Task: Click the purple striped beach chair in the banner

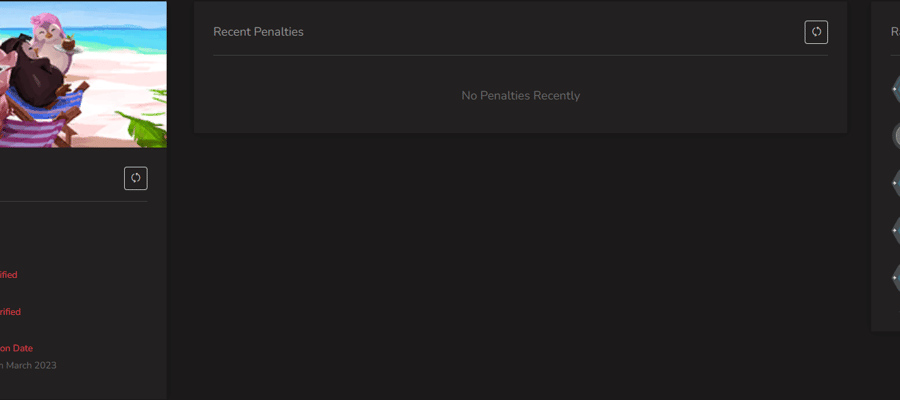Action: [32, 131]
